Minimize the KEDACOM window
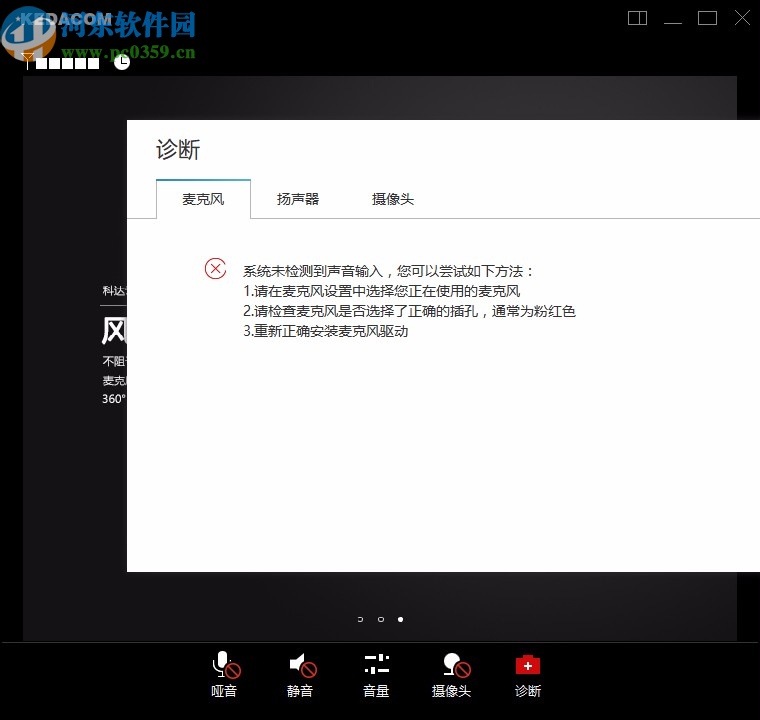 672,22
